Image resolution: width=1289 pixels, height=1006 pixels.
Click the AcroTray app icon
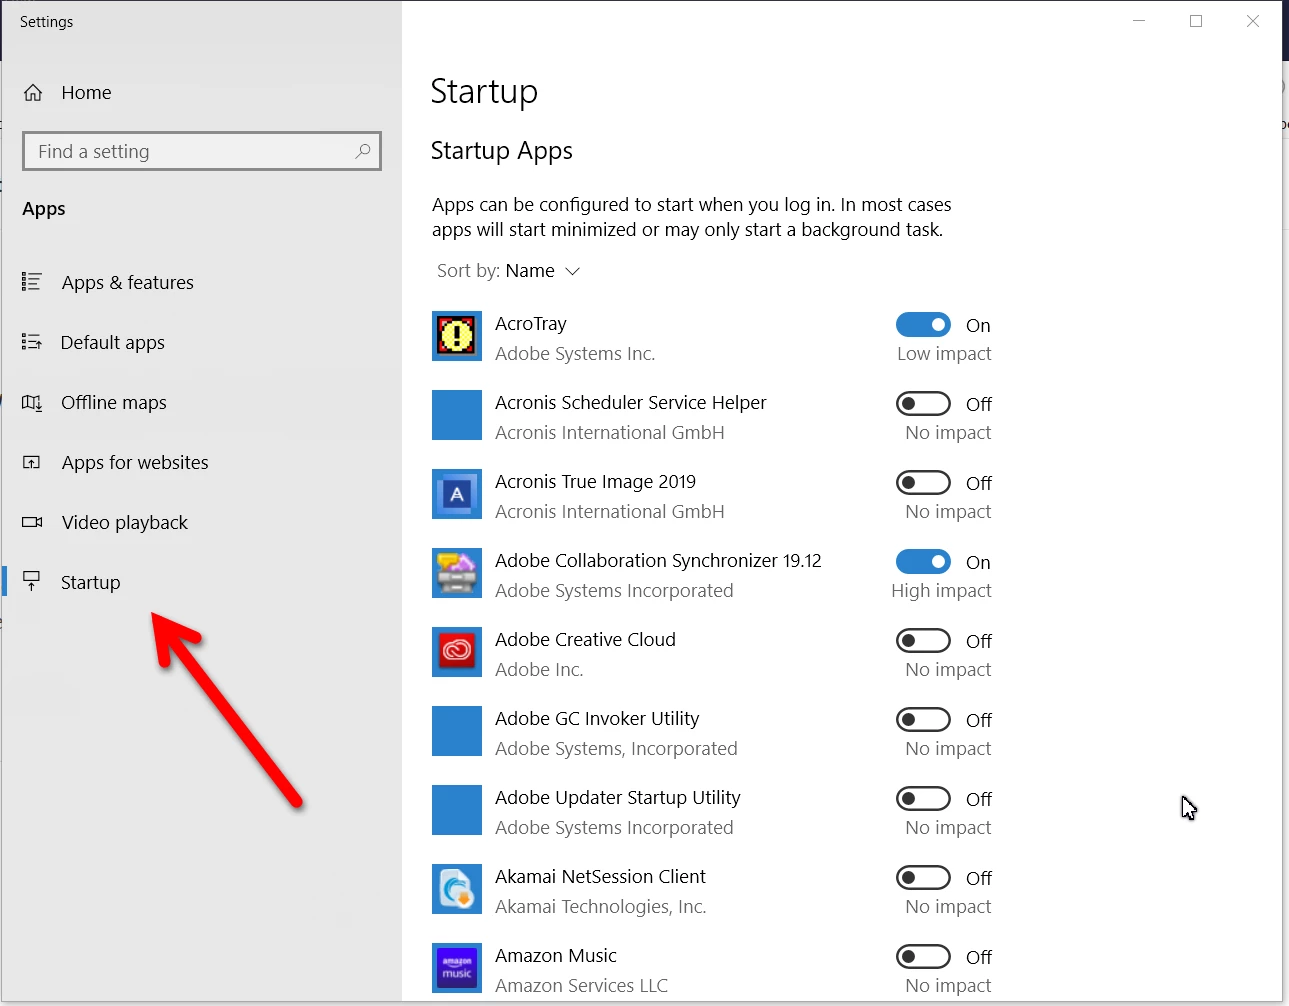click(457, 336)
